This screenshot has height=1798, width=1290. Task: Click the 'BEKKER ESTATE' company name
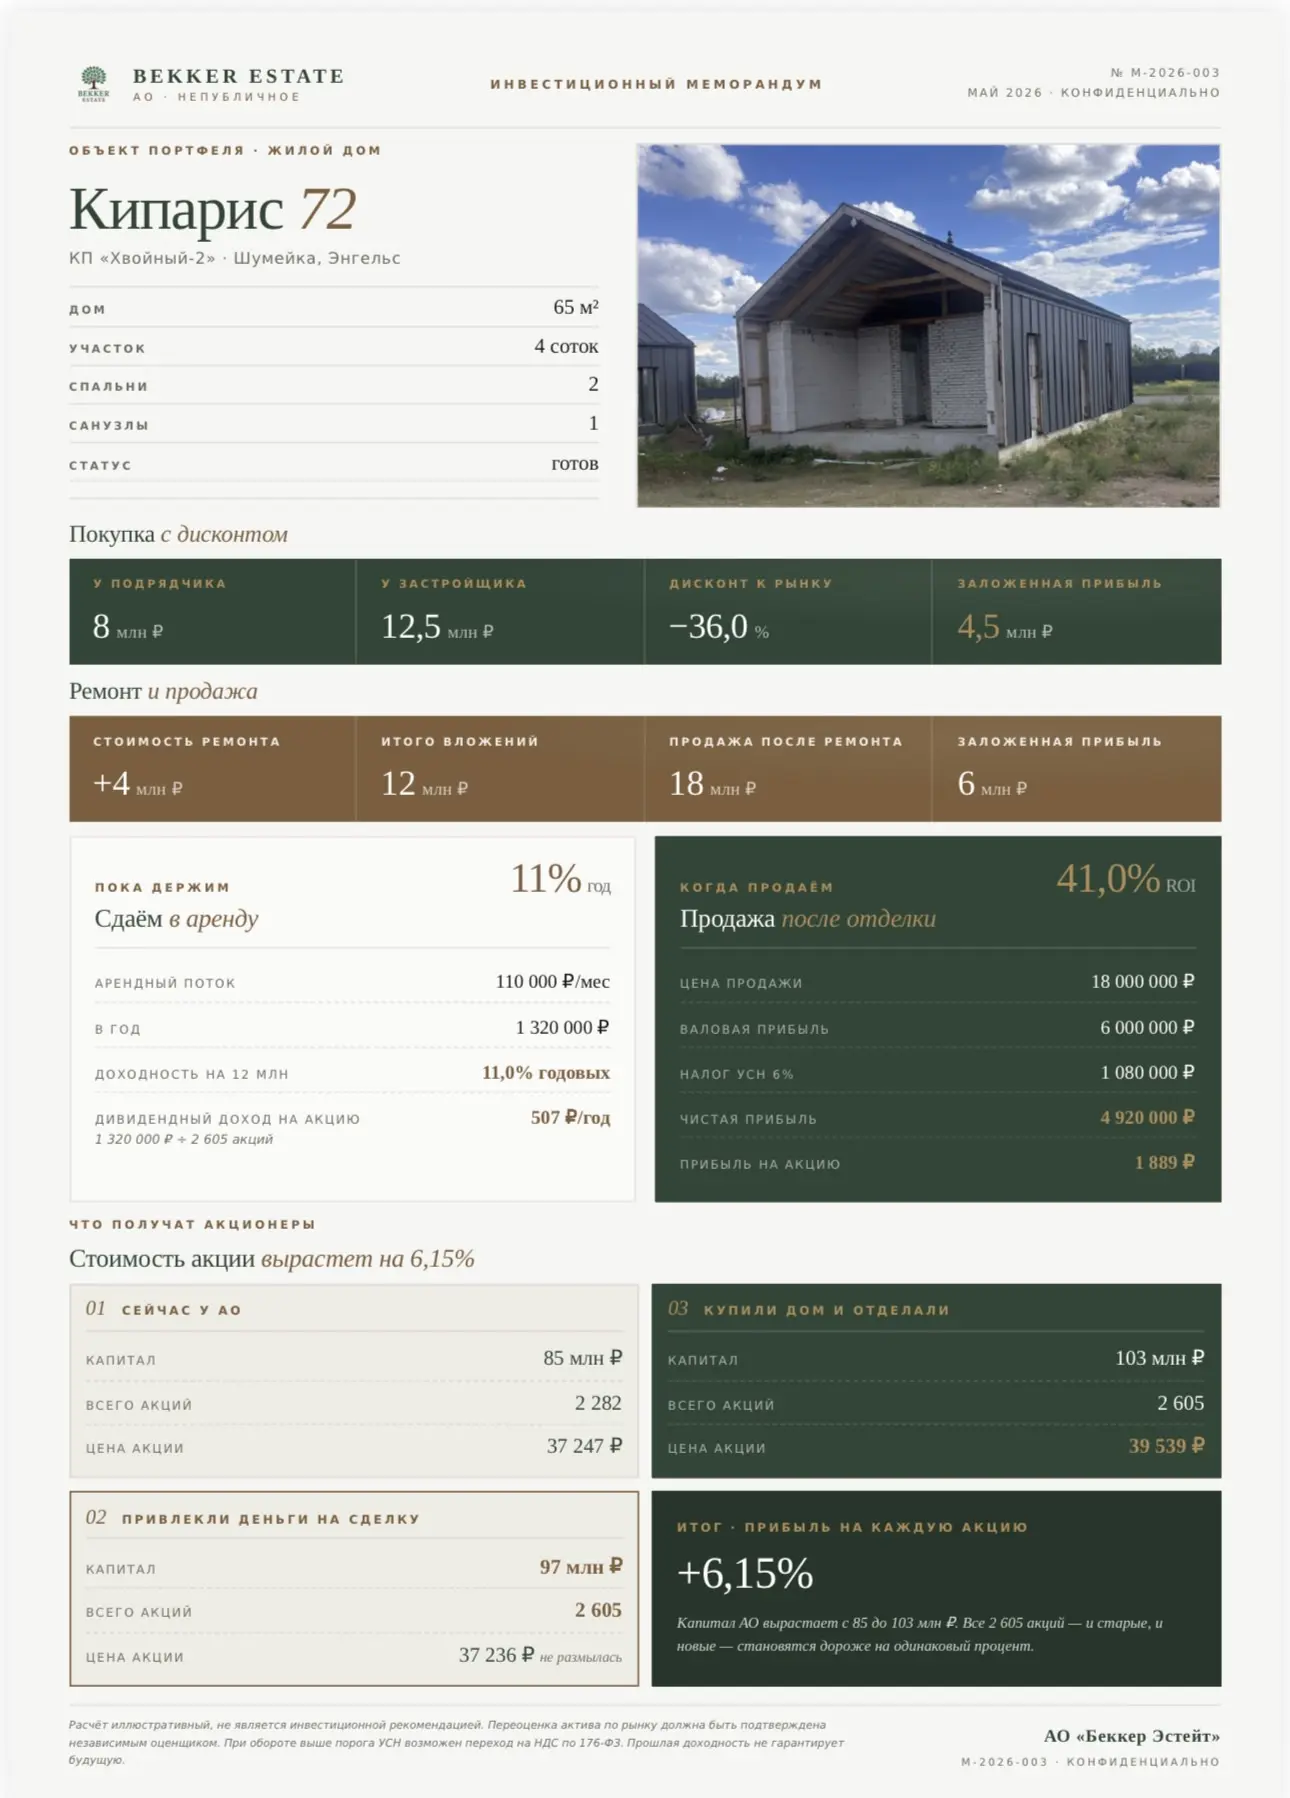(239, 76)
